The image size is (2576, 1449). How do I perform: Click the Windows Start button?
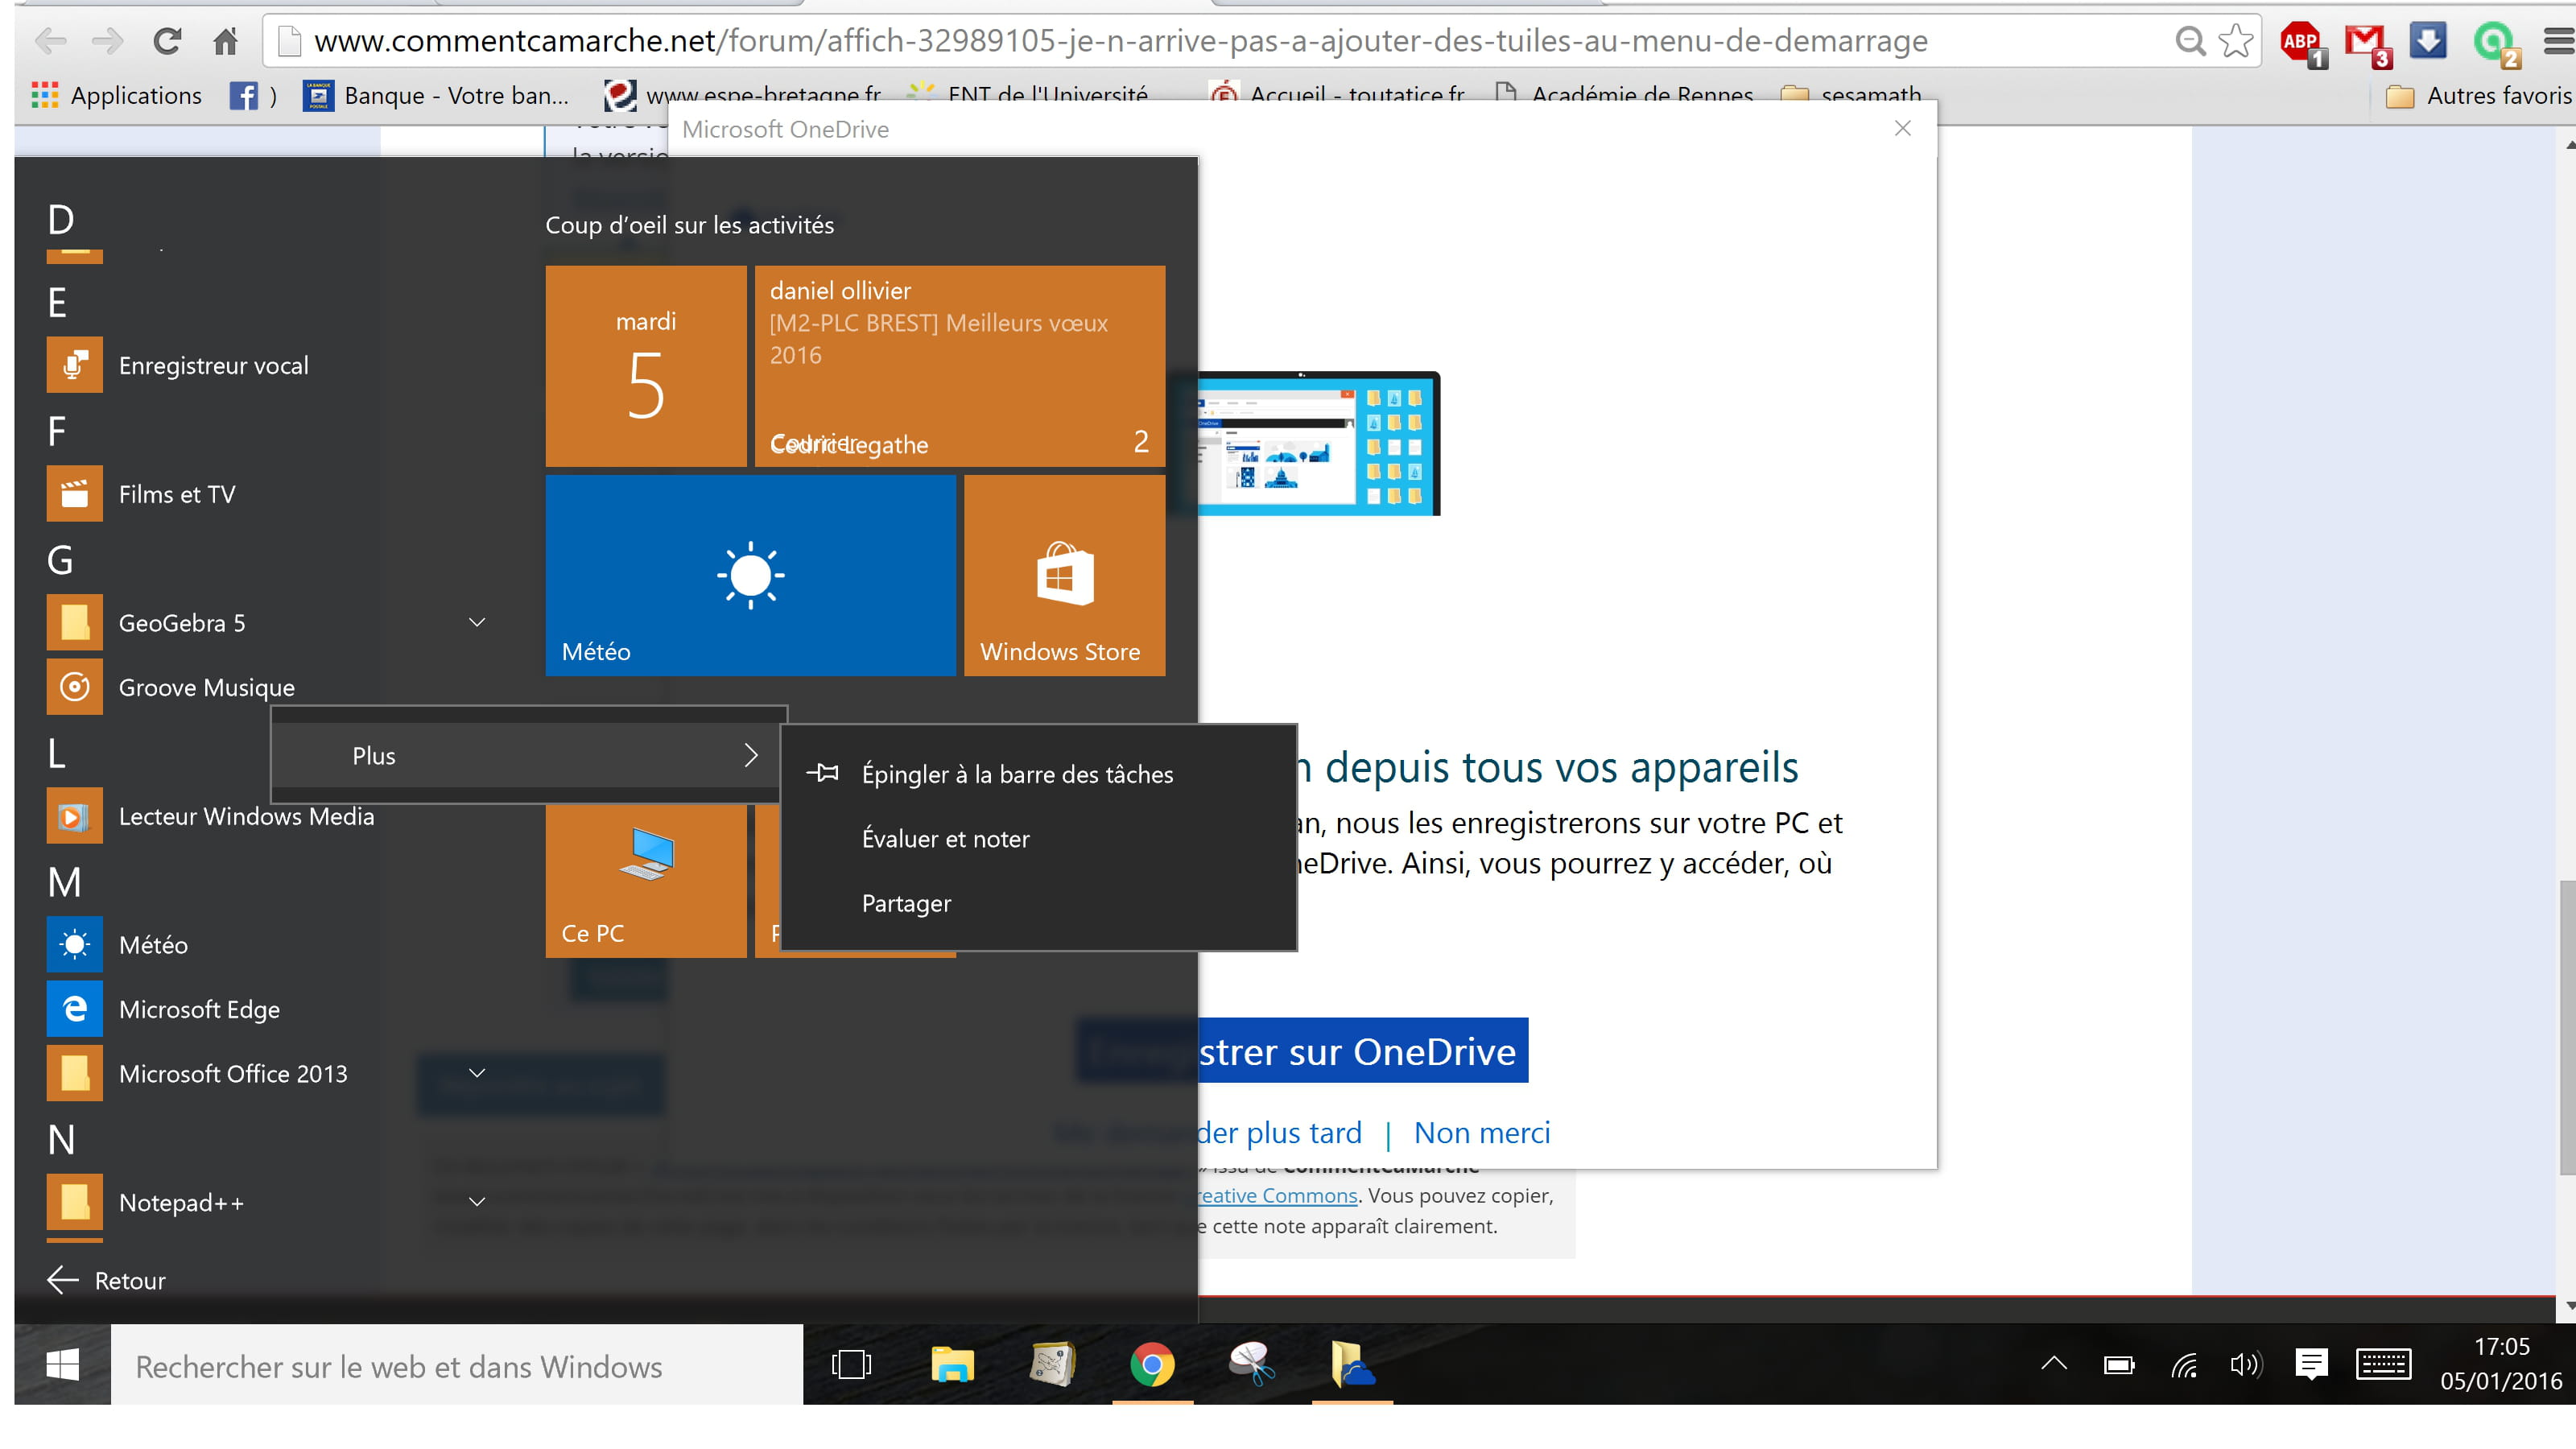point(62,1365)
